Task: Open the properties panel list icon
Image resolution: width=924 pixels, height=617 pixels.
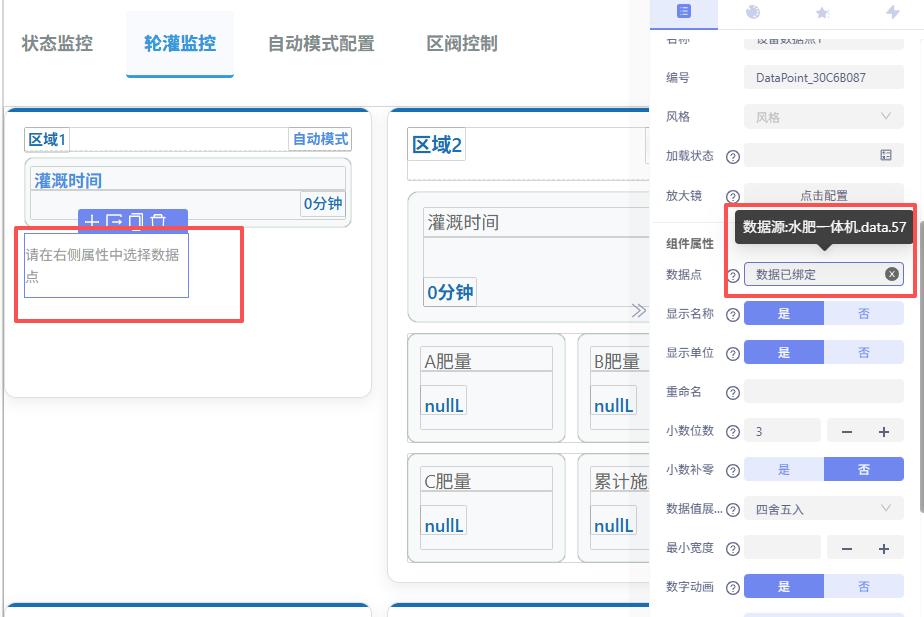Action: tap(683, 13)
